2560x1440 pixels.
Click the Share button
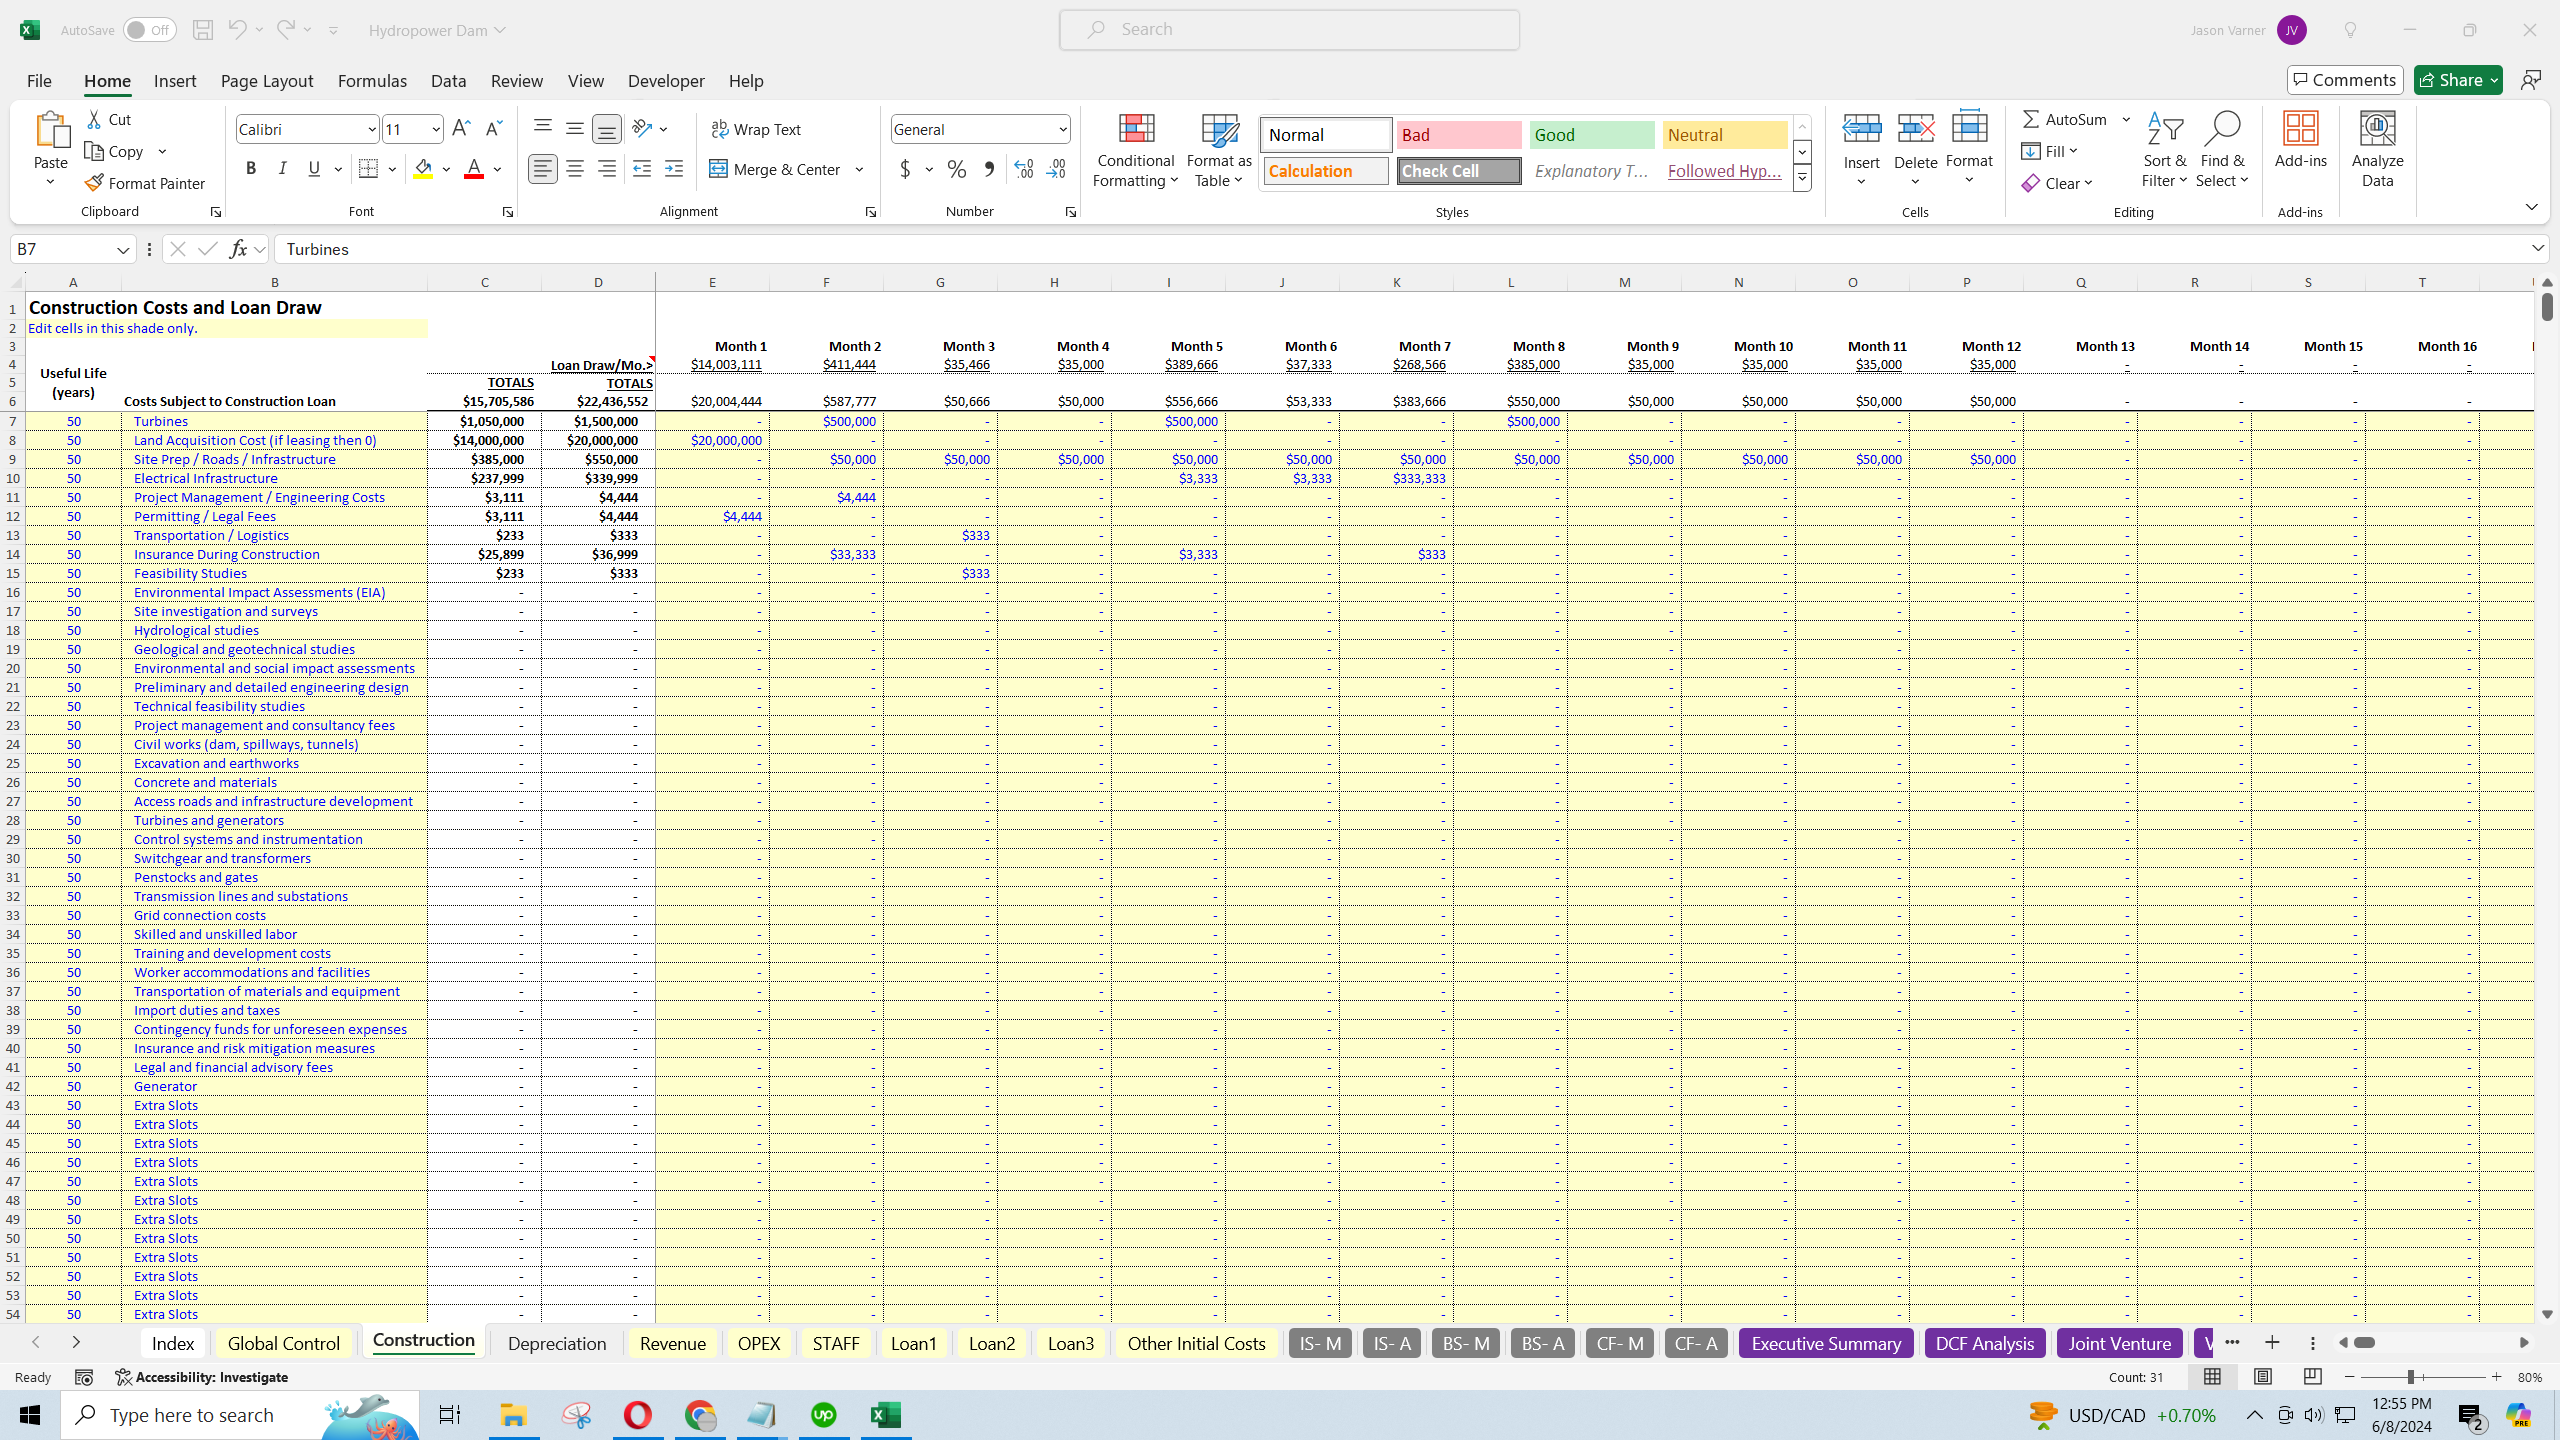2458,80
